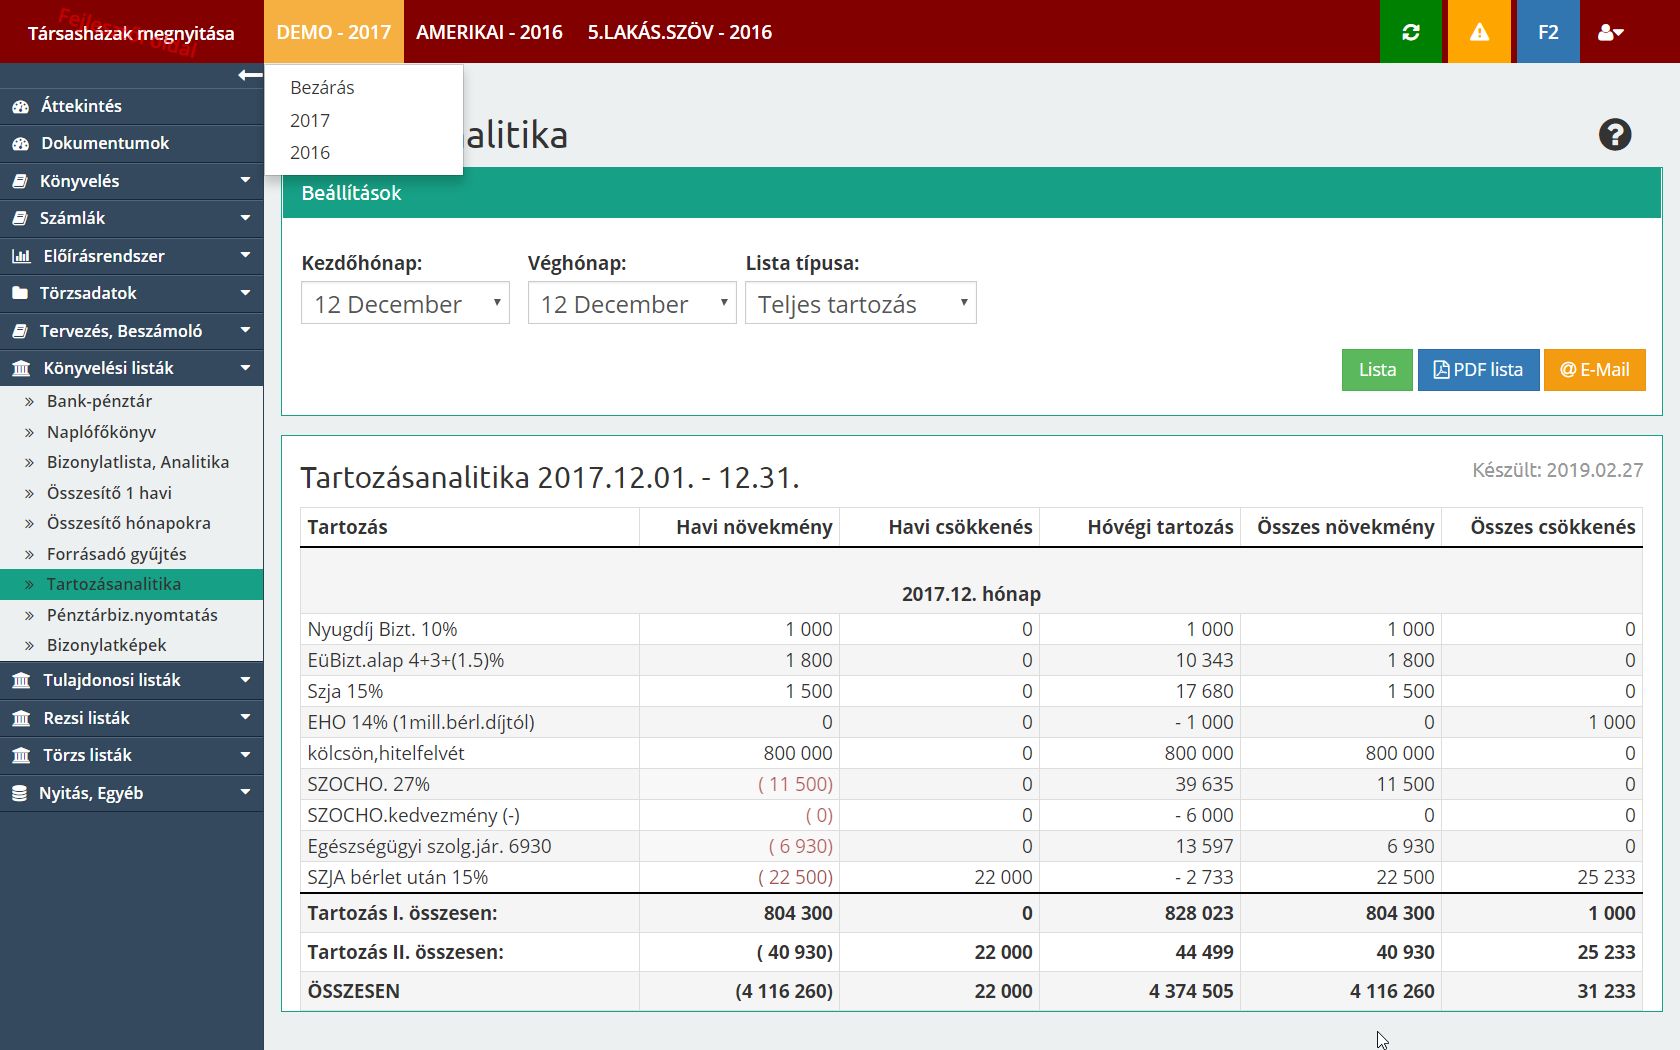Click the user account icon

pyautogui.click(x=1610, y=32)
